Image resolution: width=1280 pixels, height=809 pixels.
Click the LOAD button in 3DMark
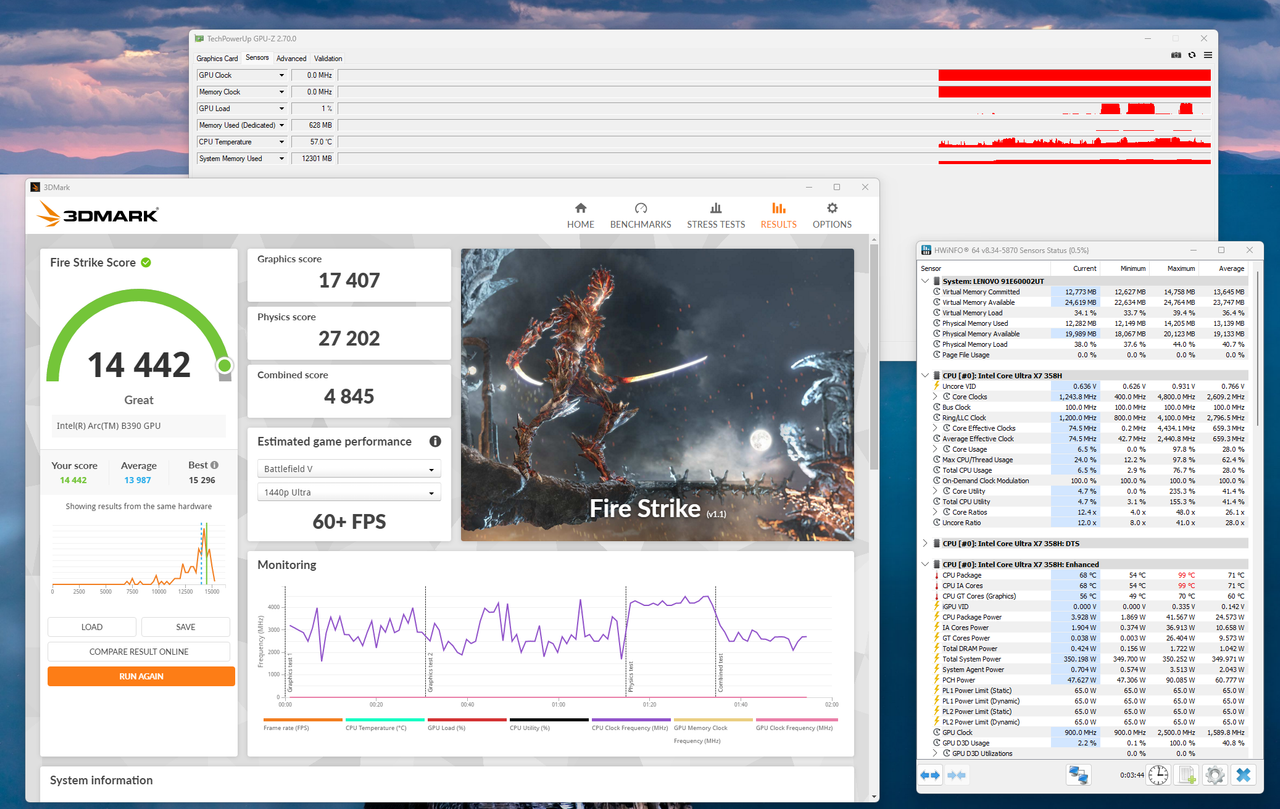point(92,627)
